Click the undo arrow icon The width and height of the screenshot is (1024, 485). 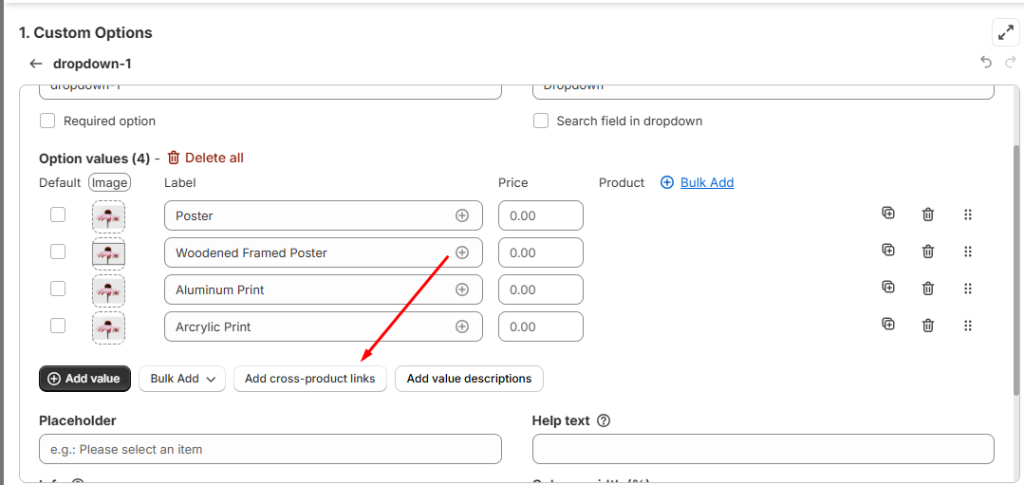pos(986,63)
